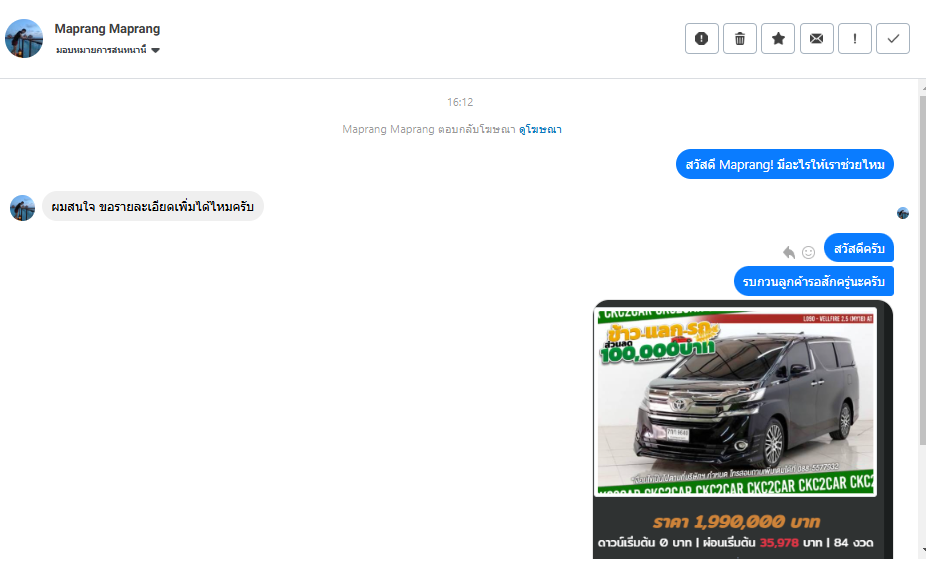Click the ราคา 1,990,000 บาท price text
The width and height of the screenshot is (926, 567).
click(x=736, y=522)
